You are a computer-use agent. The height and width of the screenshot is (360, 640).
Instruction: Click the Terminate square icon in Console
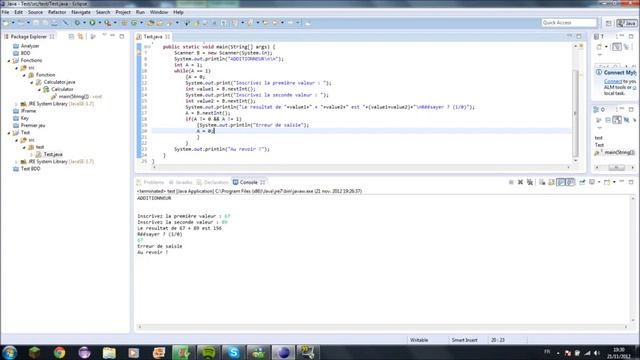[x=511, y=182]
